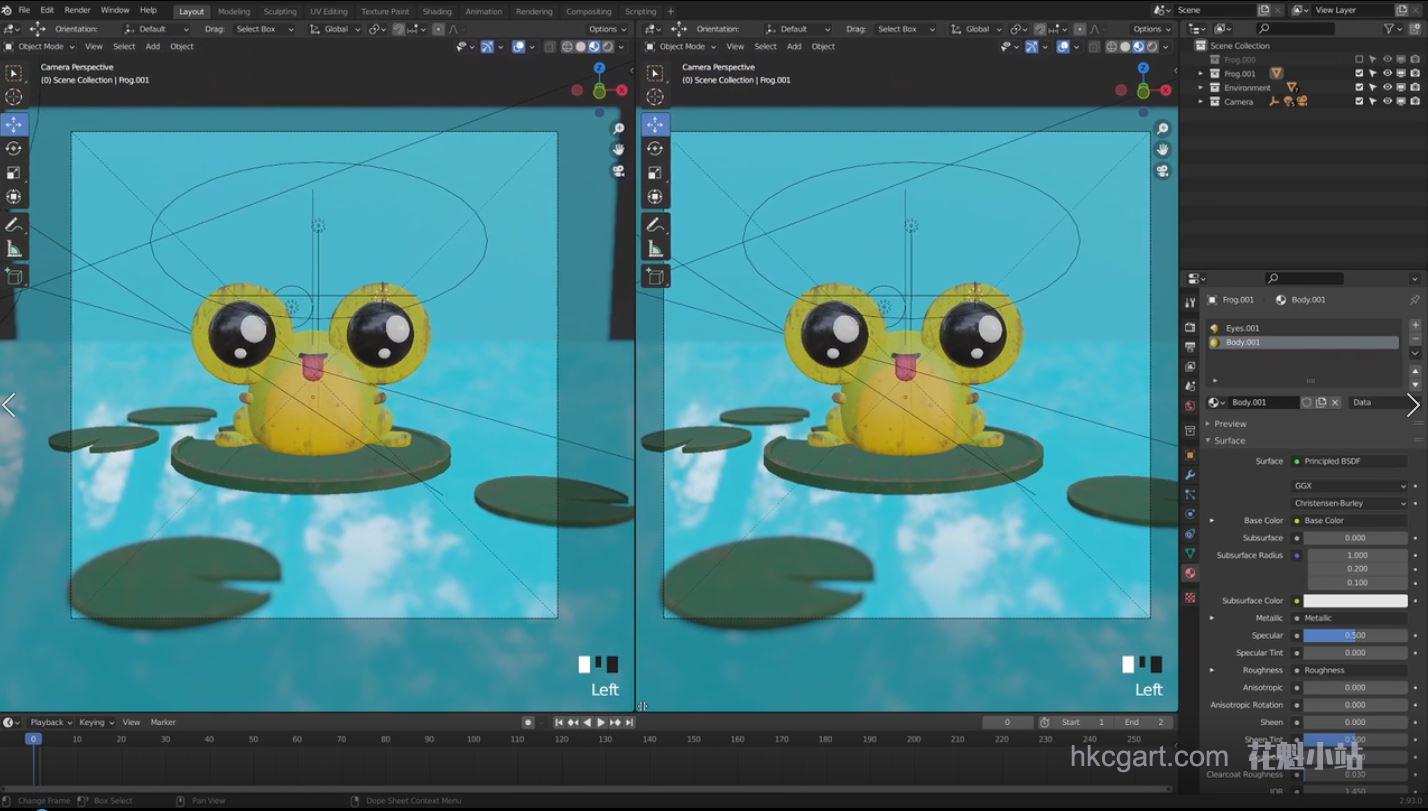1428x811 pixels.
Task: Open the Render menu
Action: tap(77, 10)
